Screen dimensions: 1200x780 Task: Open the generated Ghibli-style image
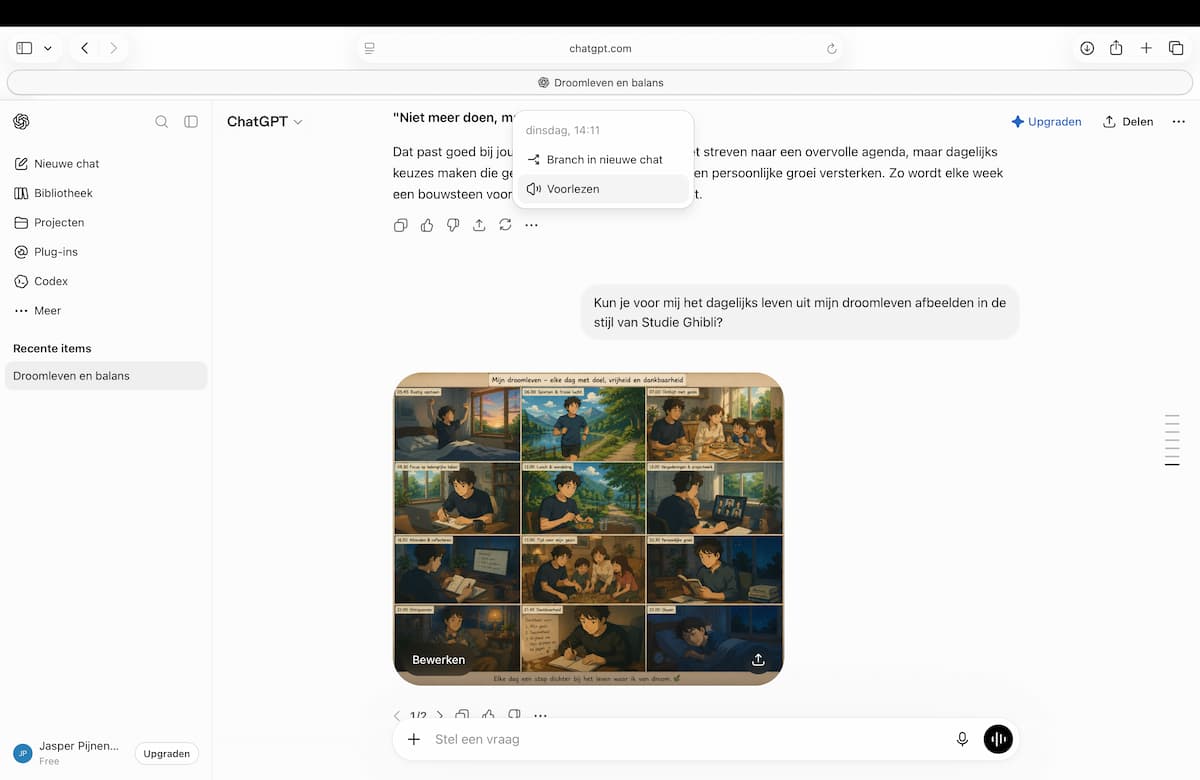pos(588,529)
